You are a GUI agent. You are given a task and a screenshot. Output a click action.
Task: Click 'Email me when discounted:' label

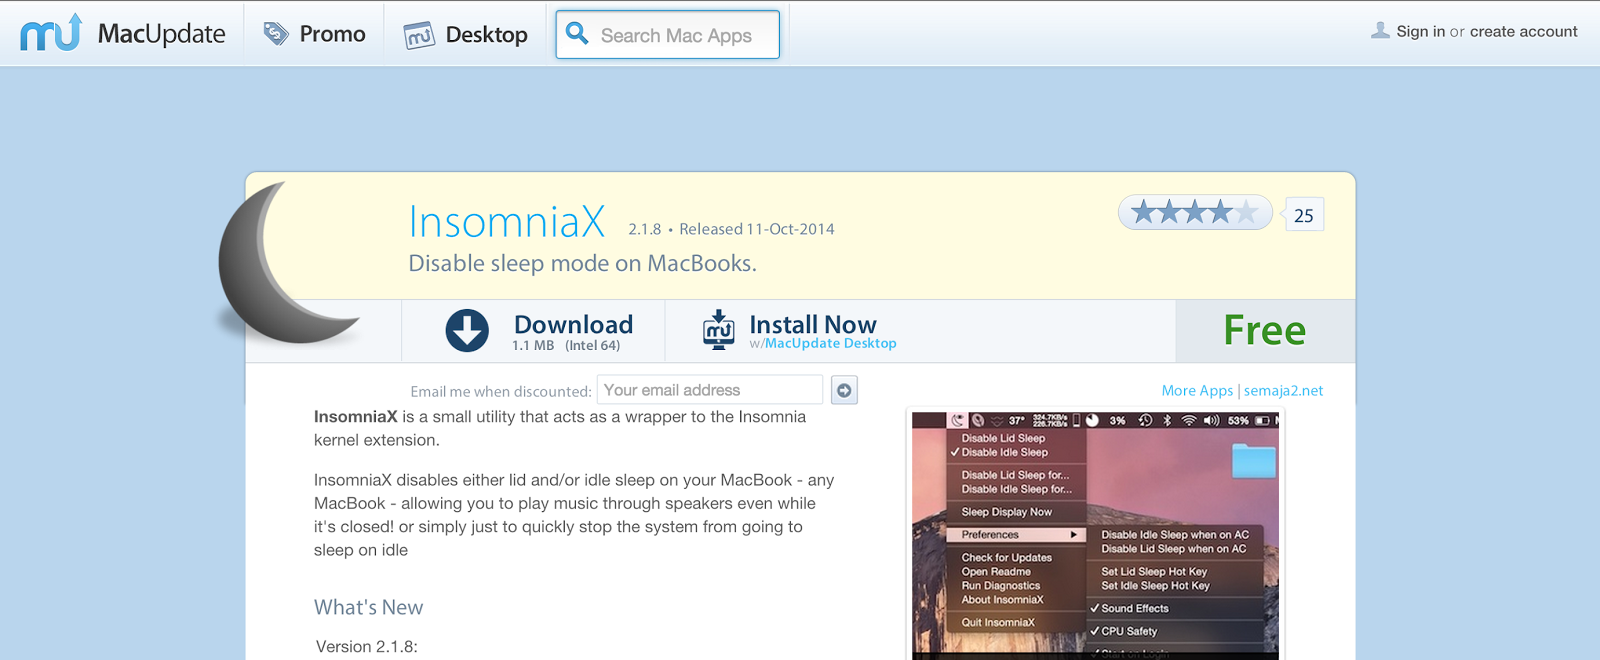click(x=501, y=391)
